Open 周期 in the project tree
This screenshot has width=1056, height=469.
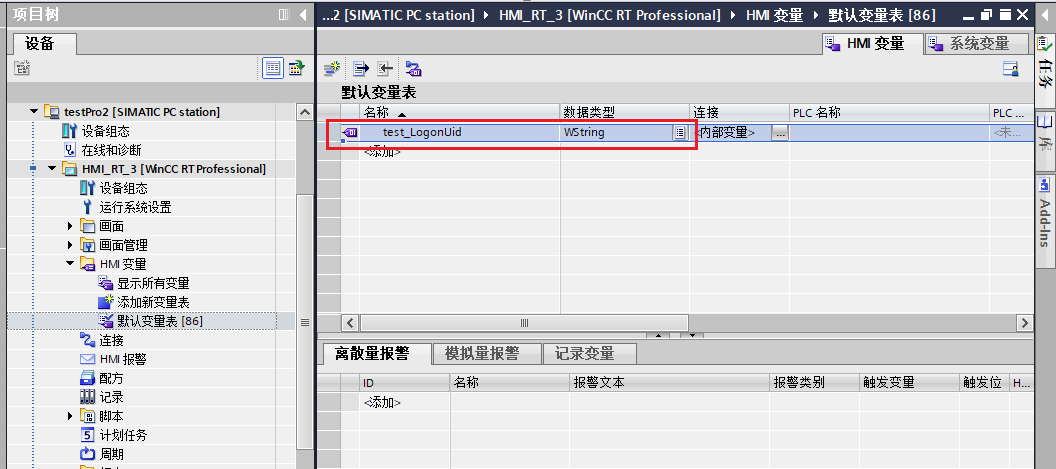[x=111, y=454]
